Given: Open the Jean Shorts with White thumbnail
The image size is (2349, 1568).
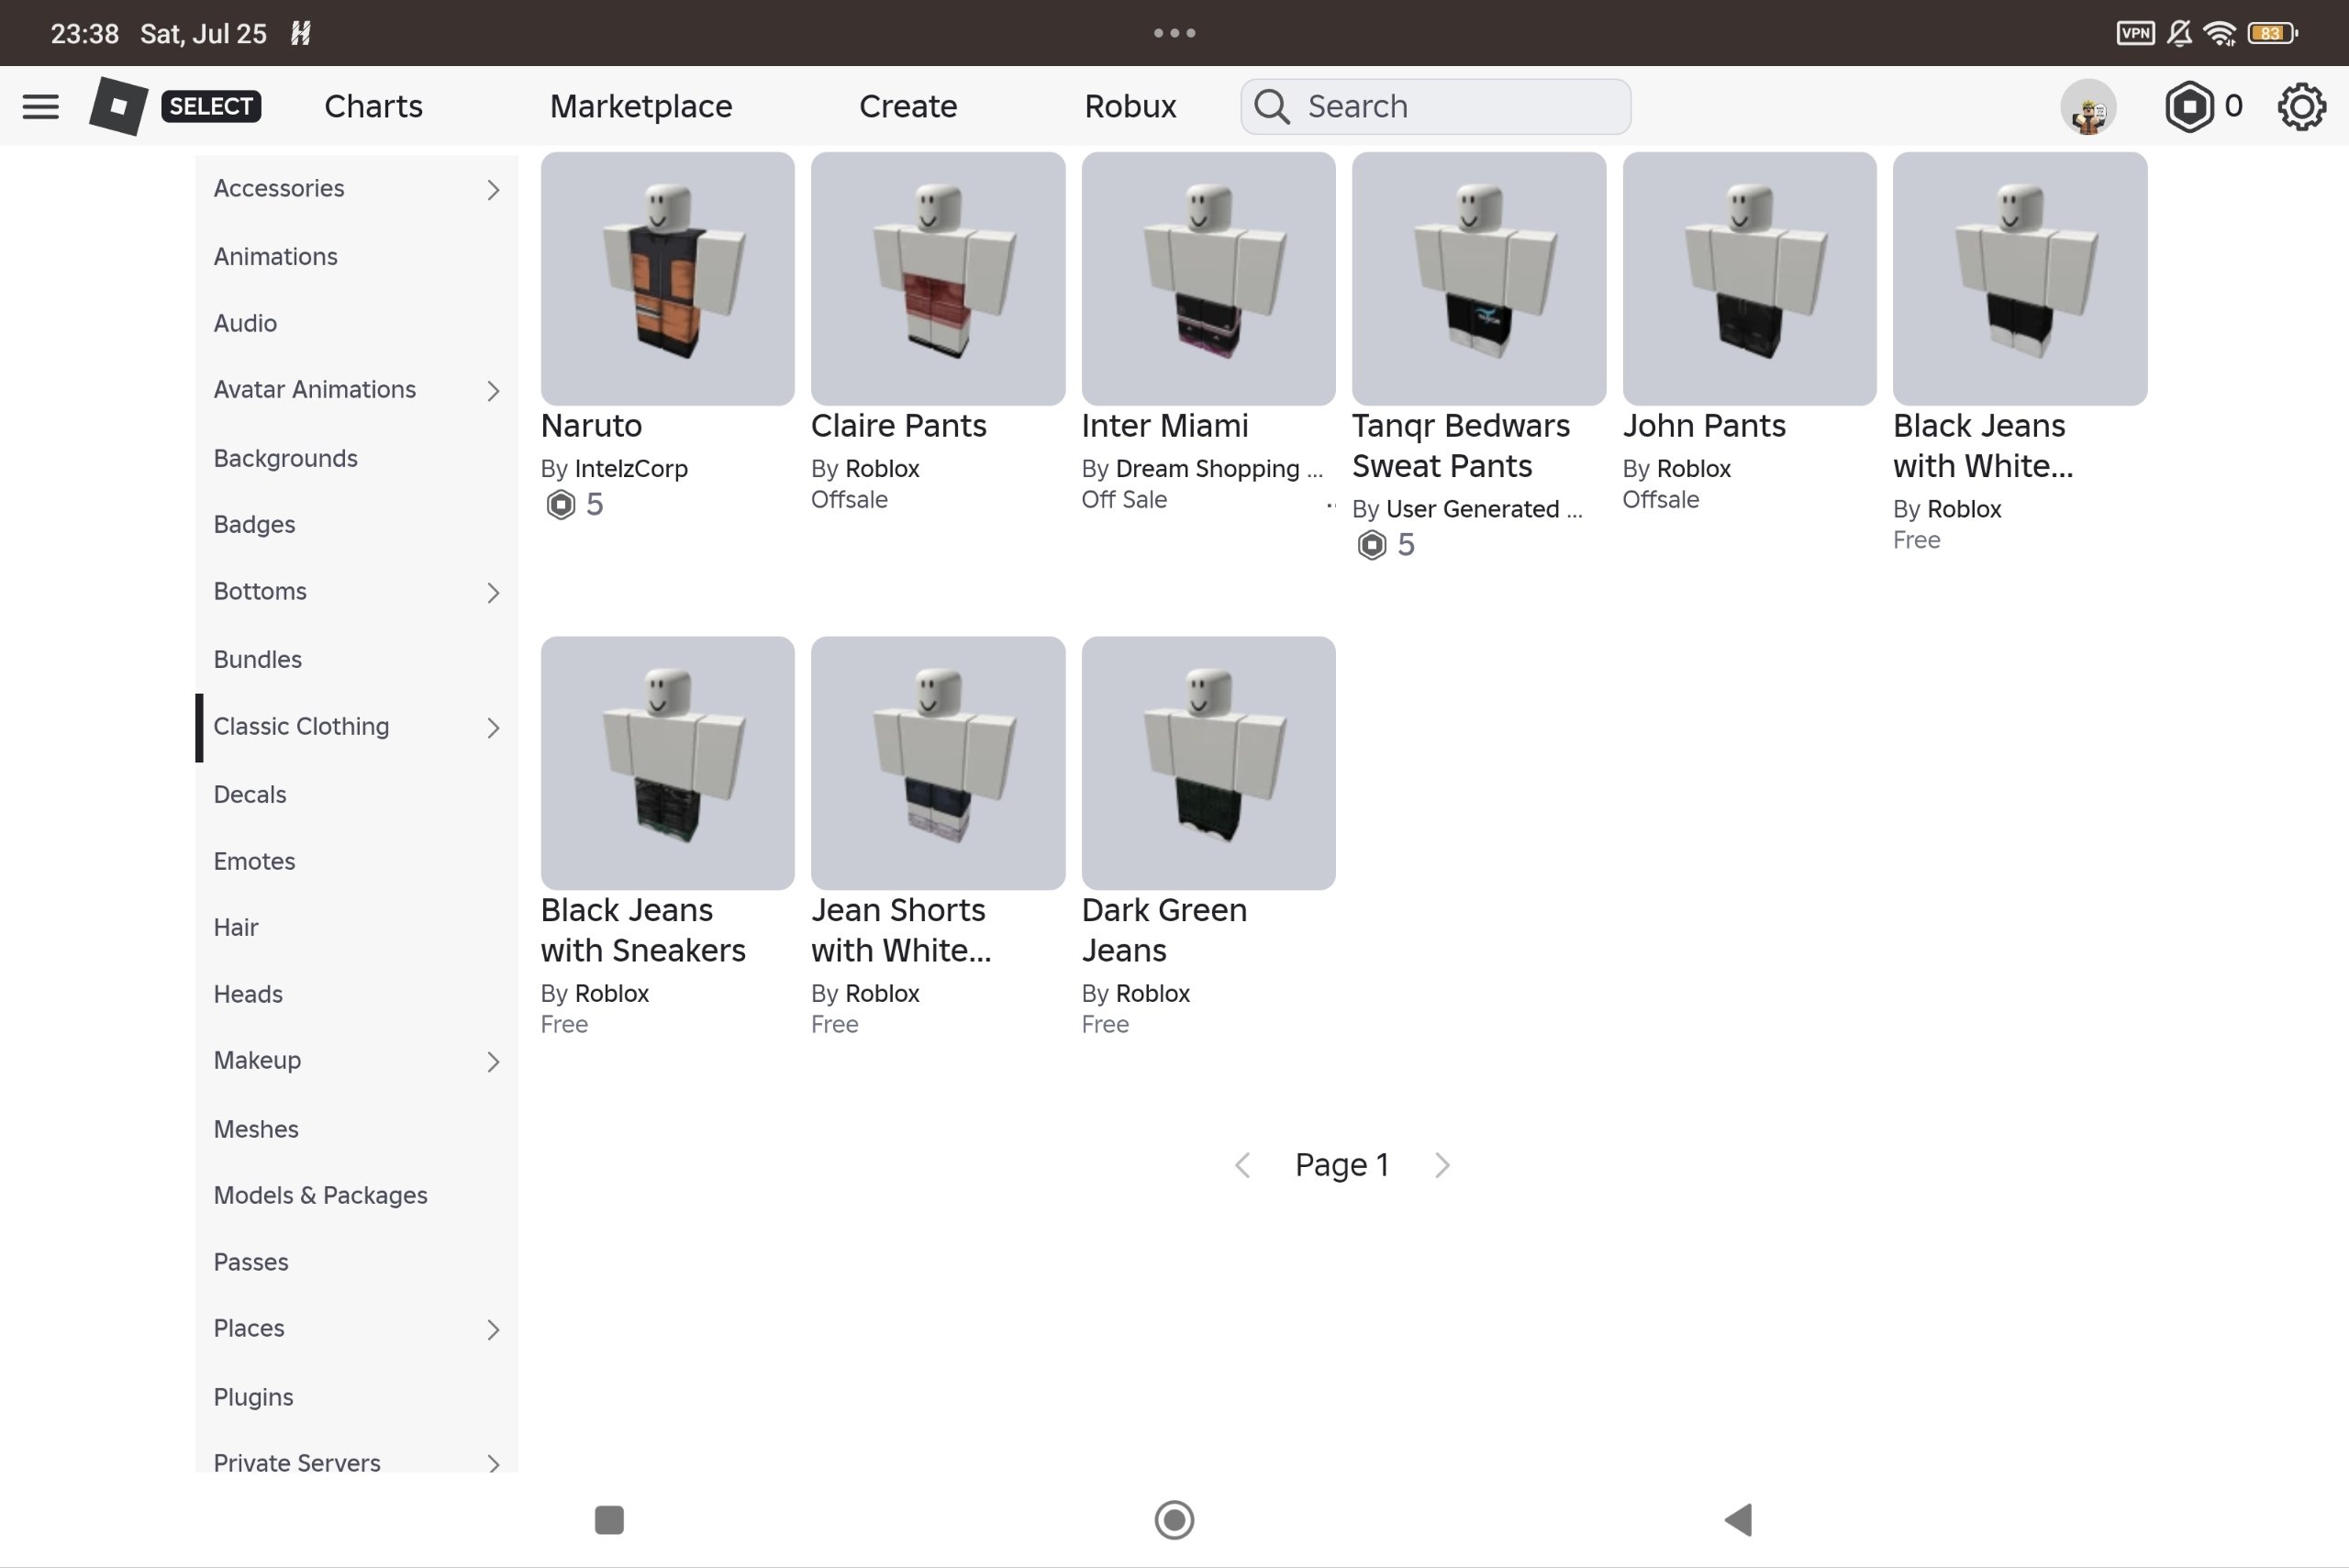Looking at the screenshot, I should (937, 763).
